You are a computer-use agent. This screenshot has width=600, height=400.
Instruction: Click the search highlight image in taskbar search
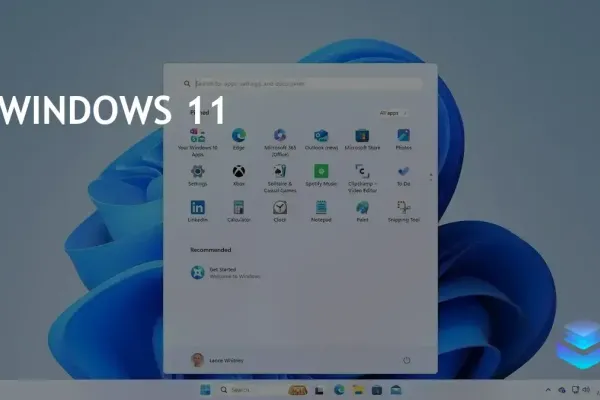[298, 390]
